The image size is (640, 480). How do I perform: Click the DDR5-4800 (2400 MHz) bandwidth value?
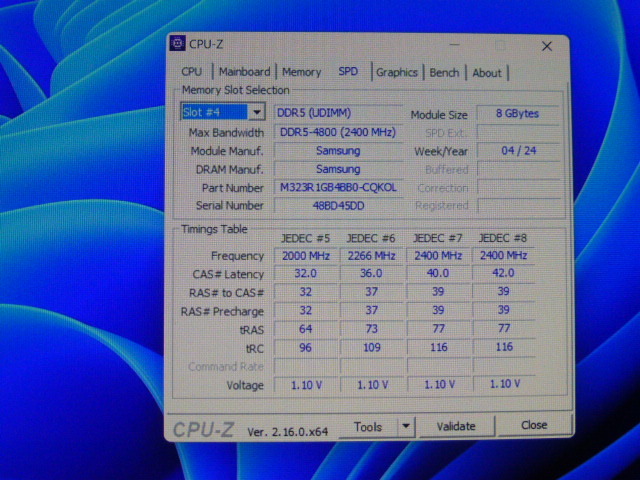point(338,132)
